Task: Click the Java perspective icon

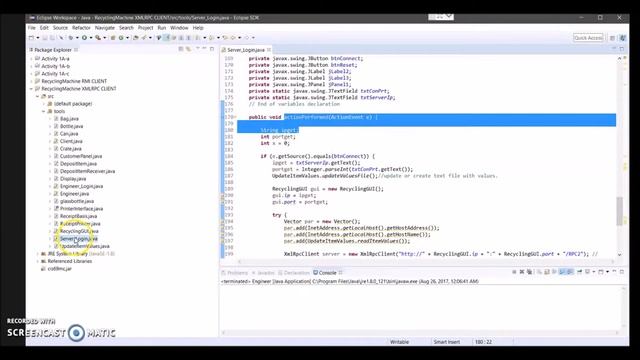Action: click(x=622, y=38)
